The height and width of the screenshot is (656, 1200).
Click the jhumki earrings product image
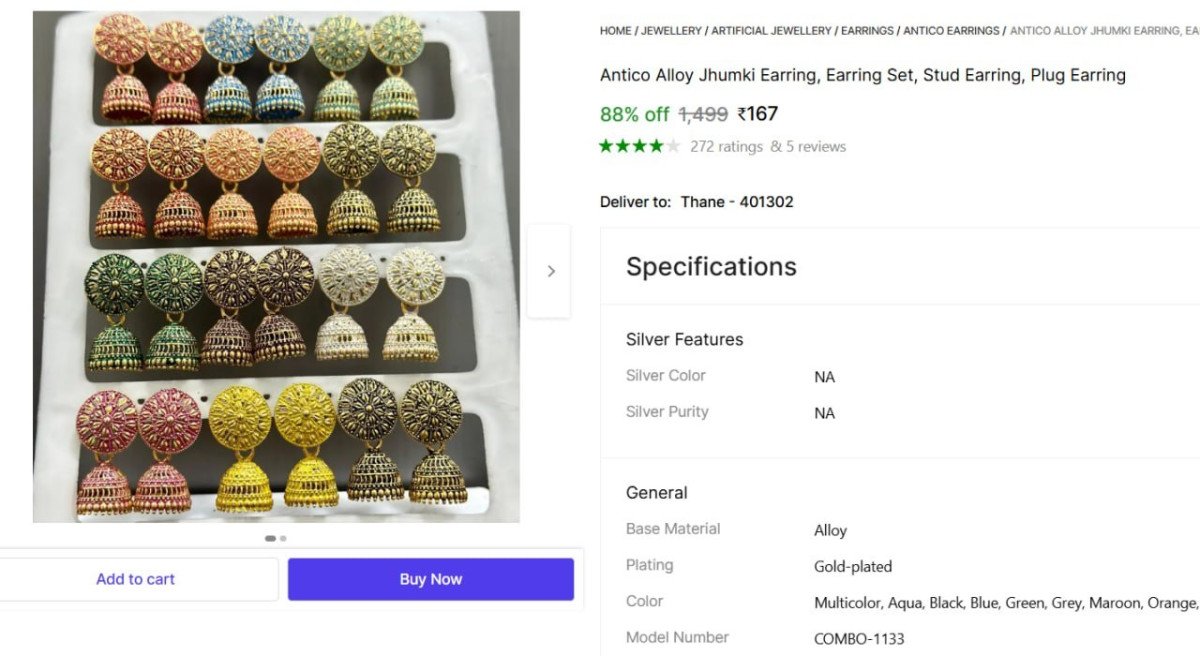[x=275, y=265]
